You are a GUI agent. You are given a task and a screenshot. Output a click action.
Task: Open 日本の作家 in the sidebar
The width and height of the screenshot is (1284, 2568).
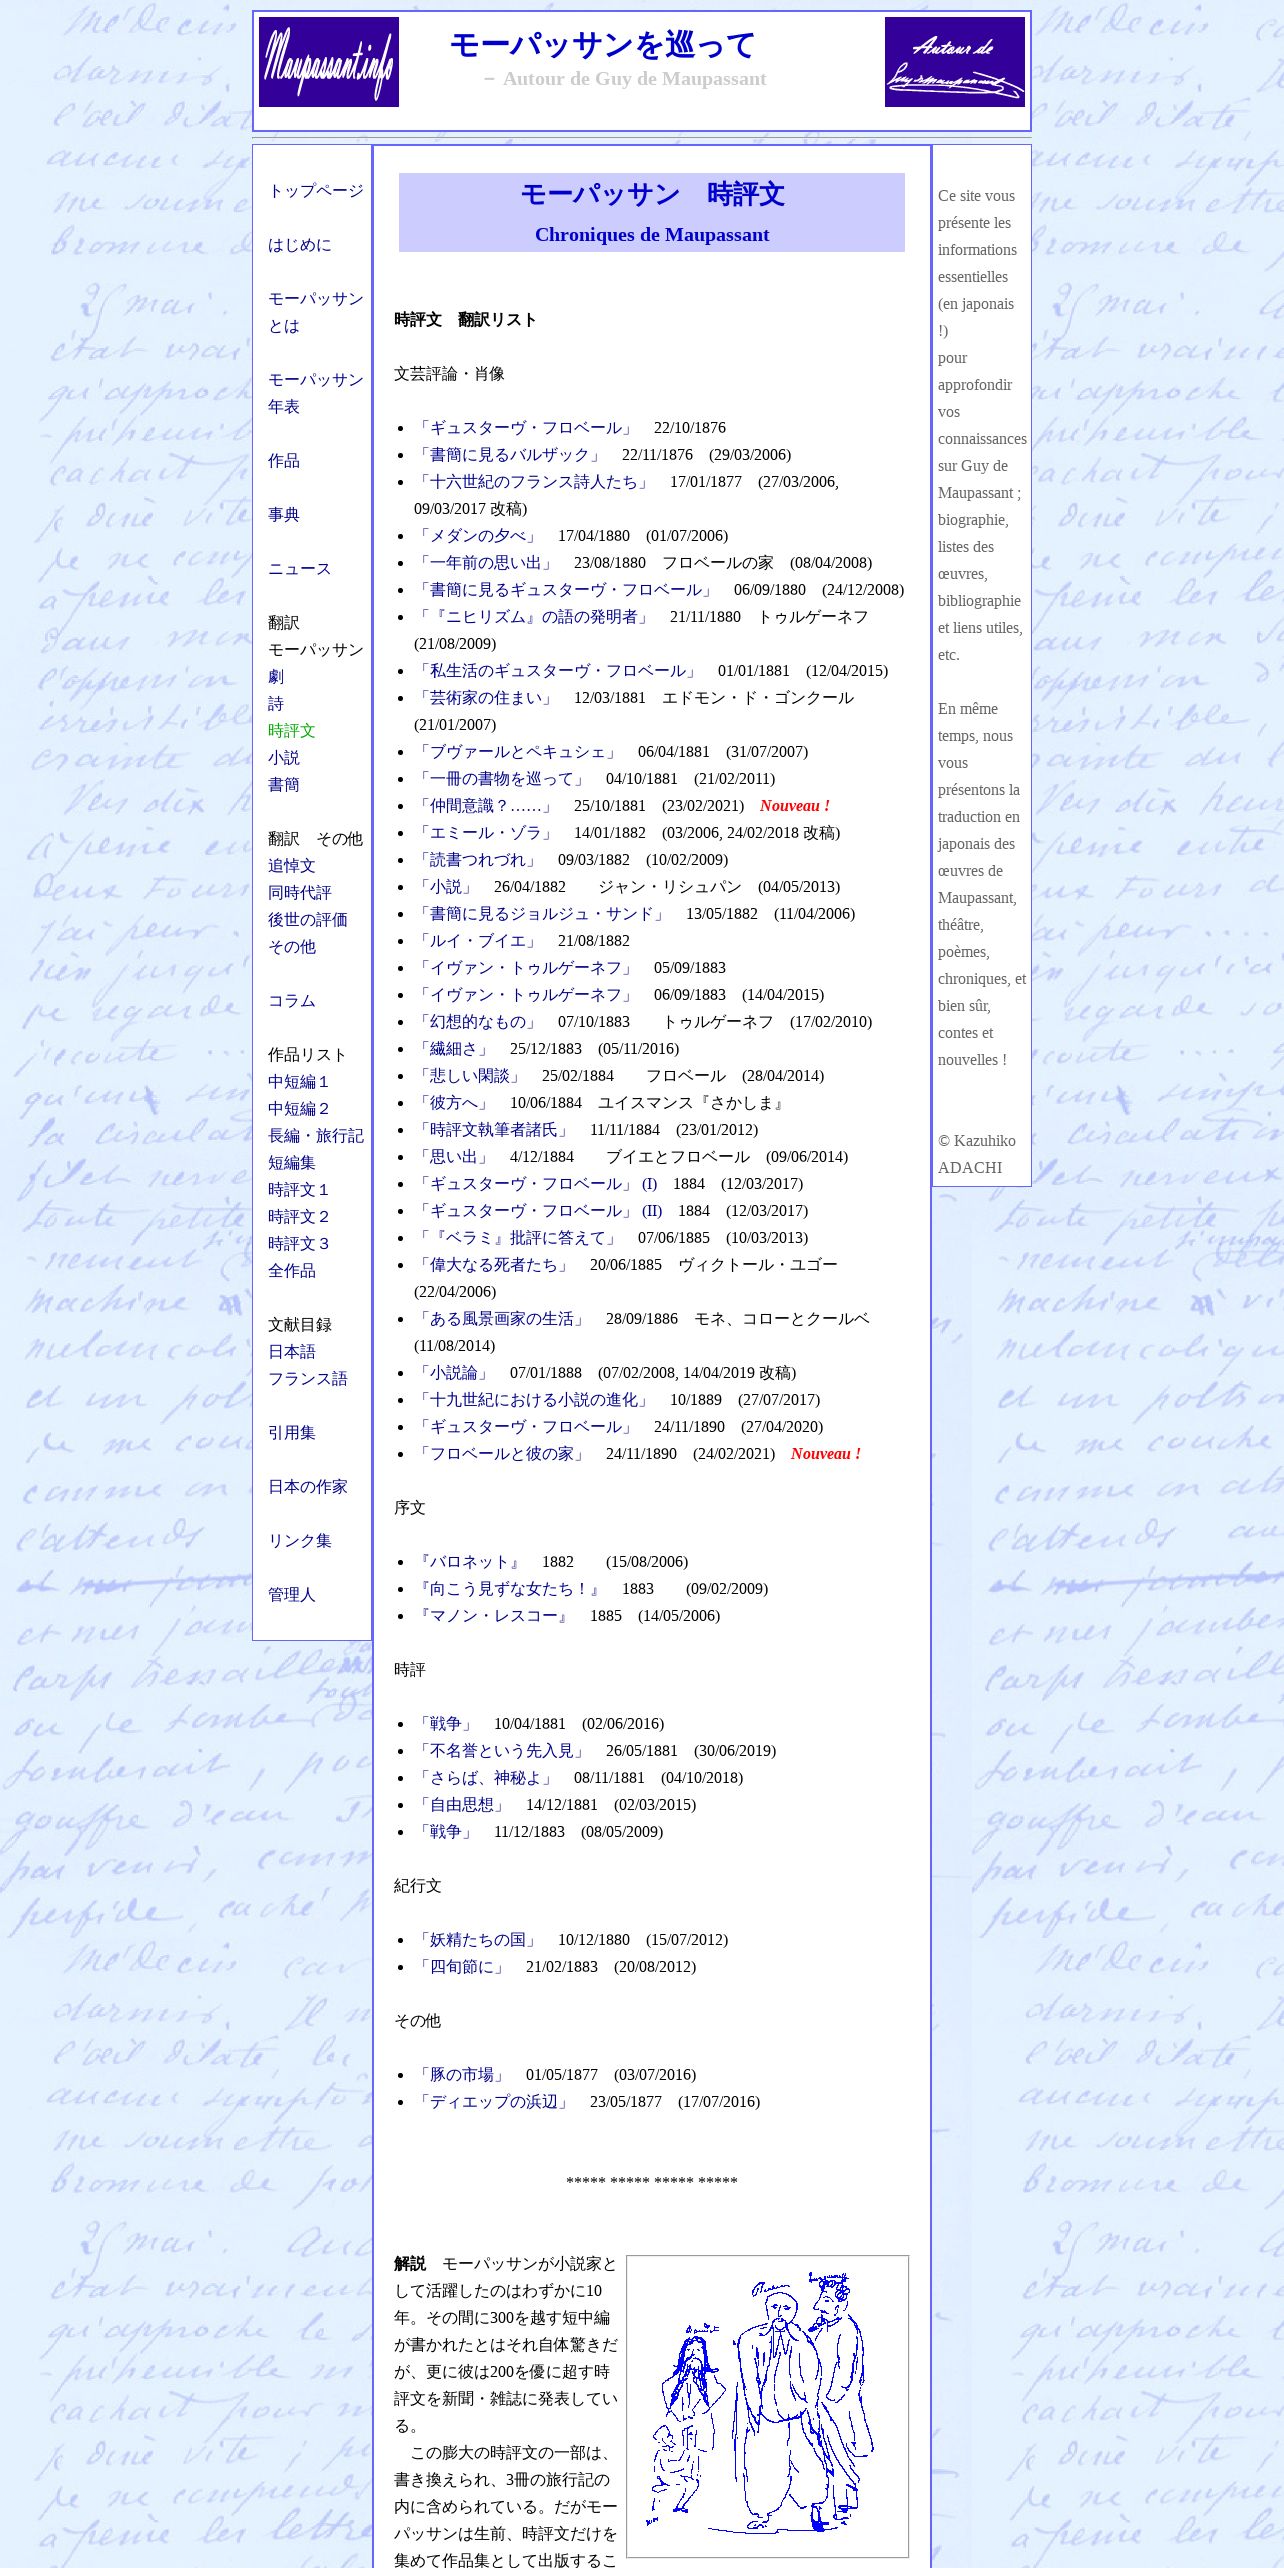tap(308, 1487)
